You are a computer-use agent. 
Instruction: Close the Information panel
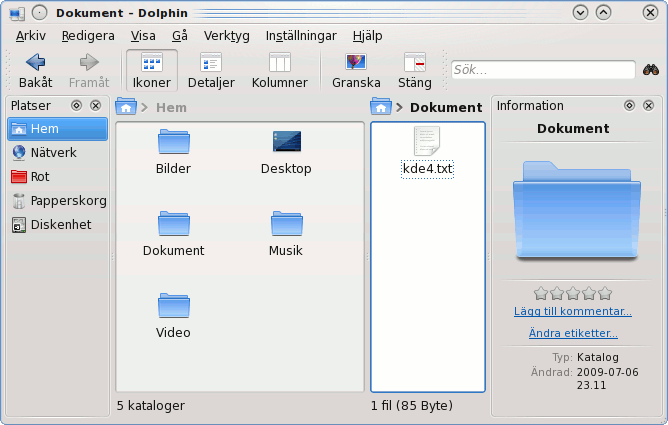pos(648,105)
